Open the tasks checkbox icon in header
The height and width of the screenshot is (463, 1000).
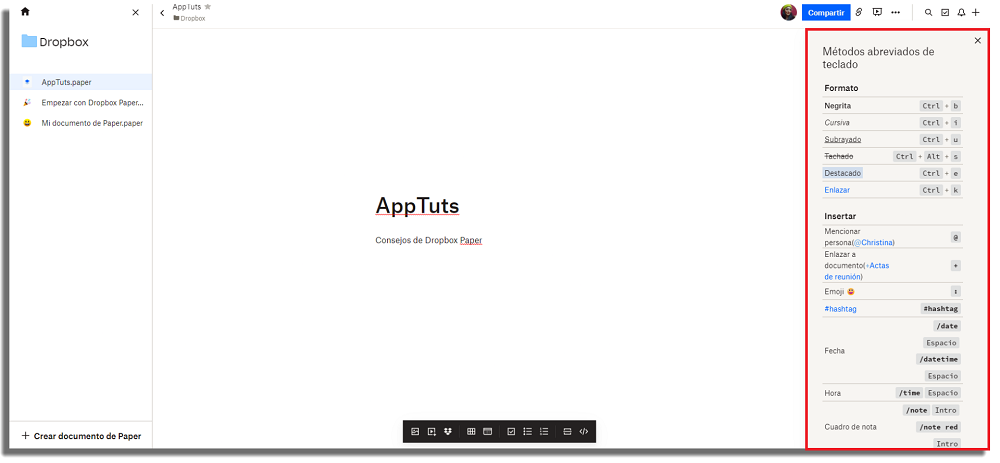click(945, 12)
